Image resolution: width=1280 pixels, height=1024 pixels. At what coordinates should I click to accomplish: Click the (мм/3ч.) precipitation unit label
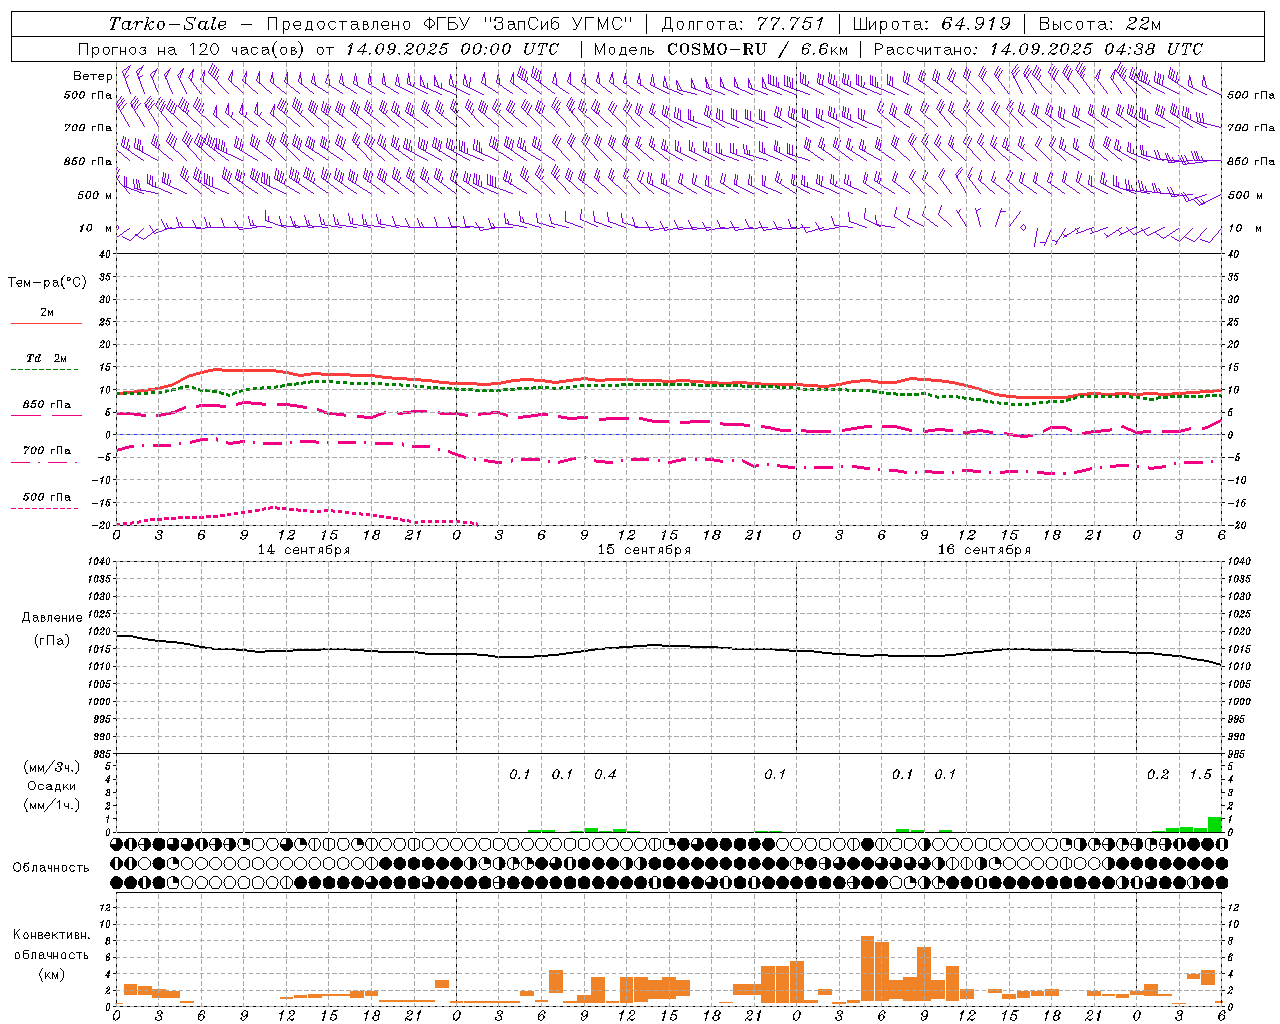tap(51, 767)
